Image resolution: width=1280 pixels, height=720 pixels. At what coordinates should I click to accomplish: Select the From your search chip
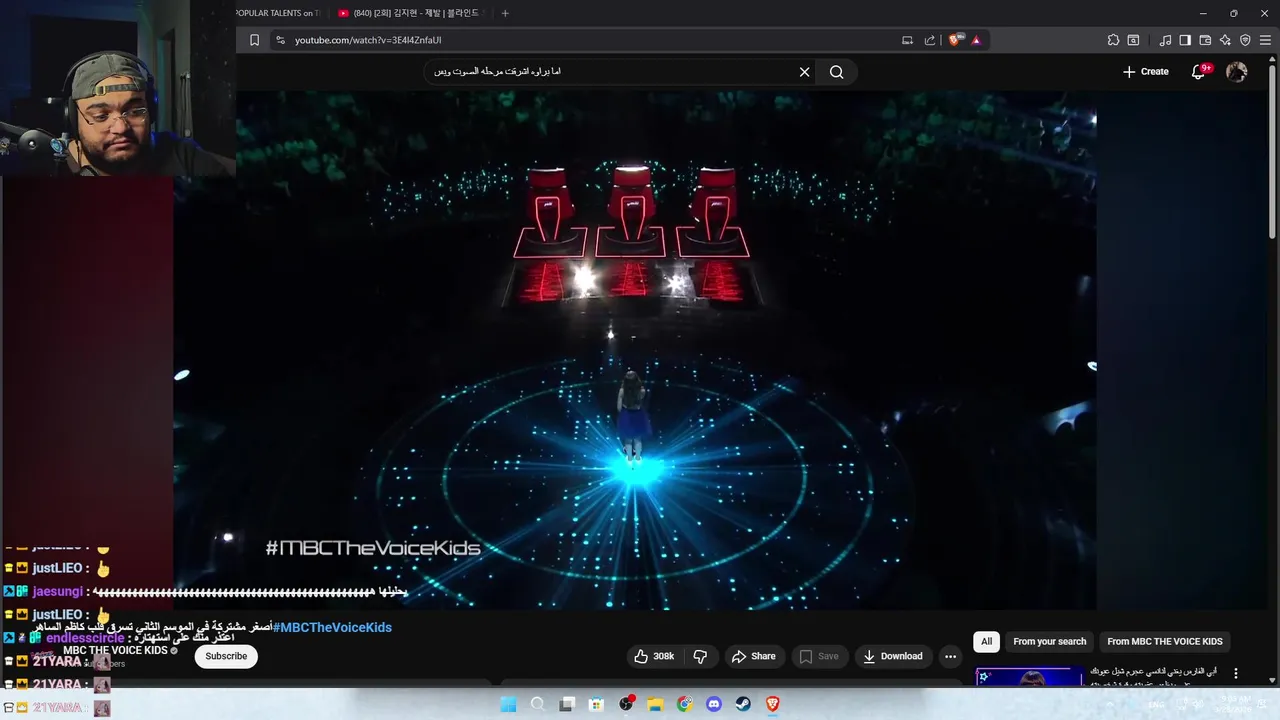1049,642
